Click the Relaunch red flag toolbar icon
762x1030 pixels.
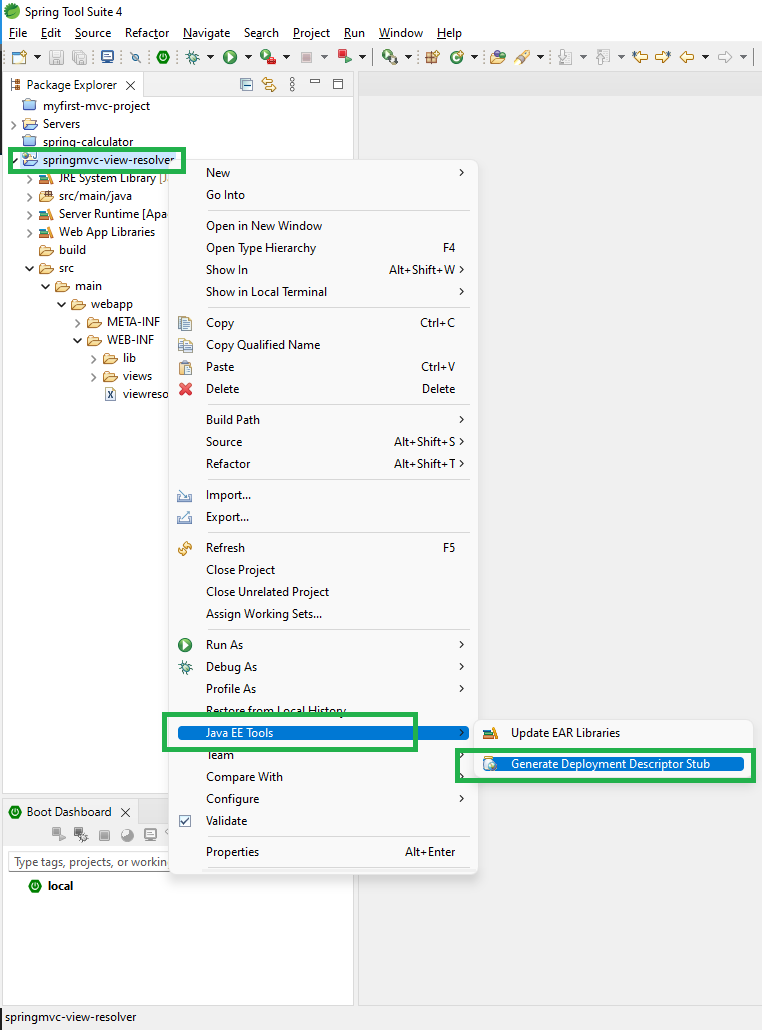(x=344, y=56)
